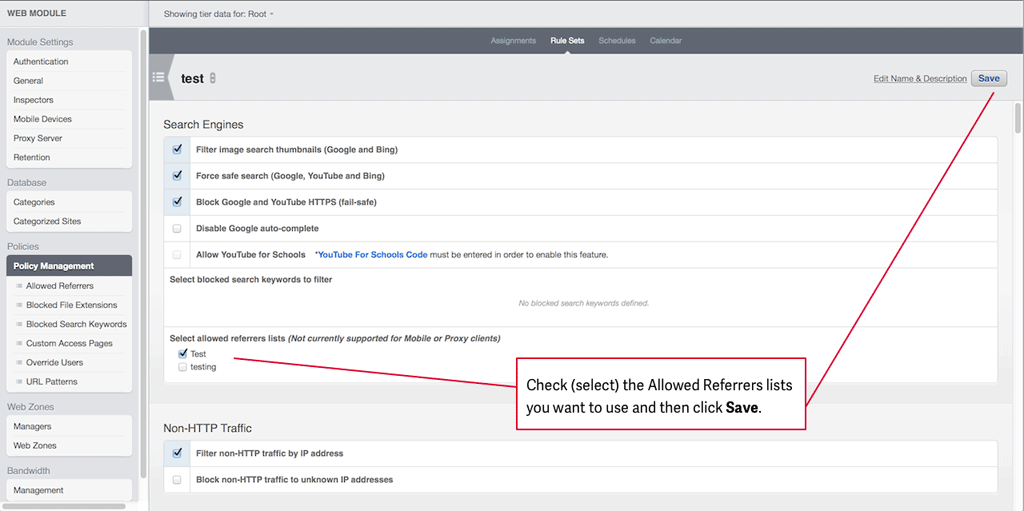The image size is (1024, 511).
Task: Toggle Force safe search checkbox
Action: coord(176,176)
